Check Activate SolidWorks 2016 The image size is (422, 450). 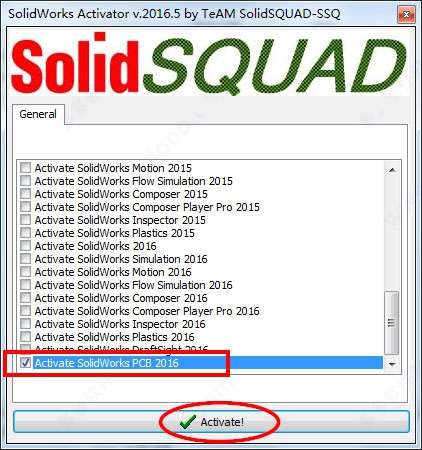[26, 246]
